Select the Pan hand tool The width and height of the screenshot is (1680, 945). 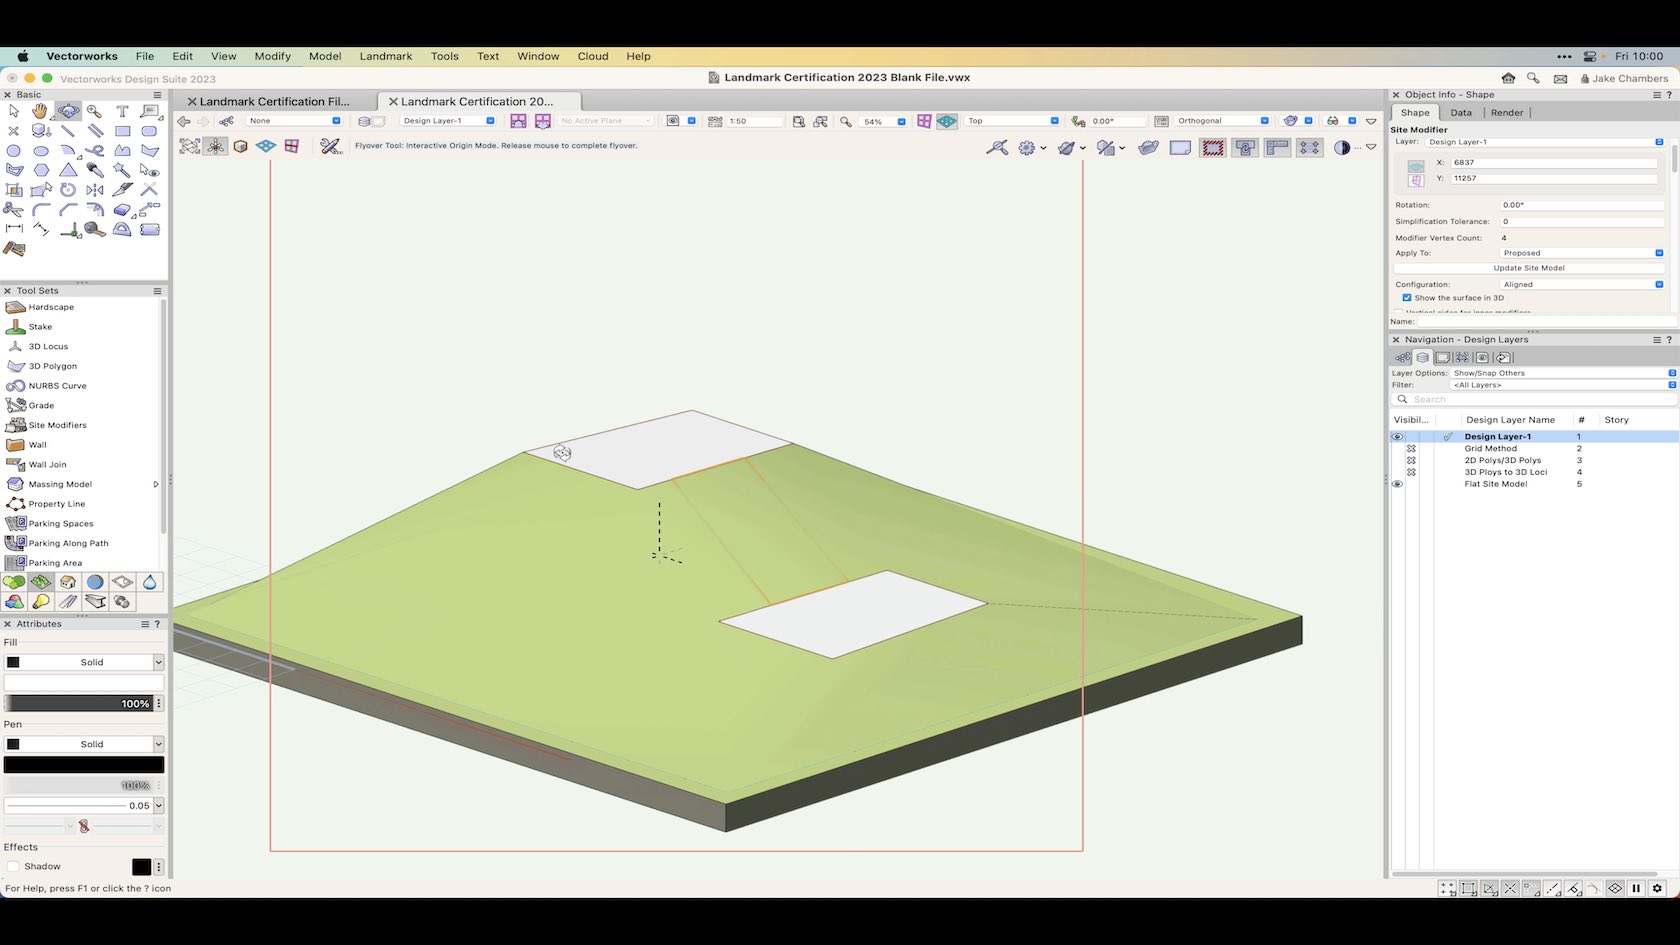tap(40, 111)
